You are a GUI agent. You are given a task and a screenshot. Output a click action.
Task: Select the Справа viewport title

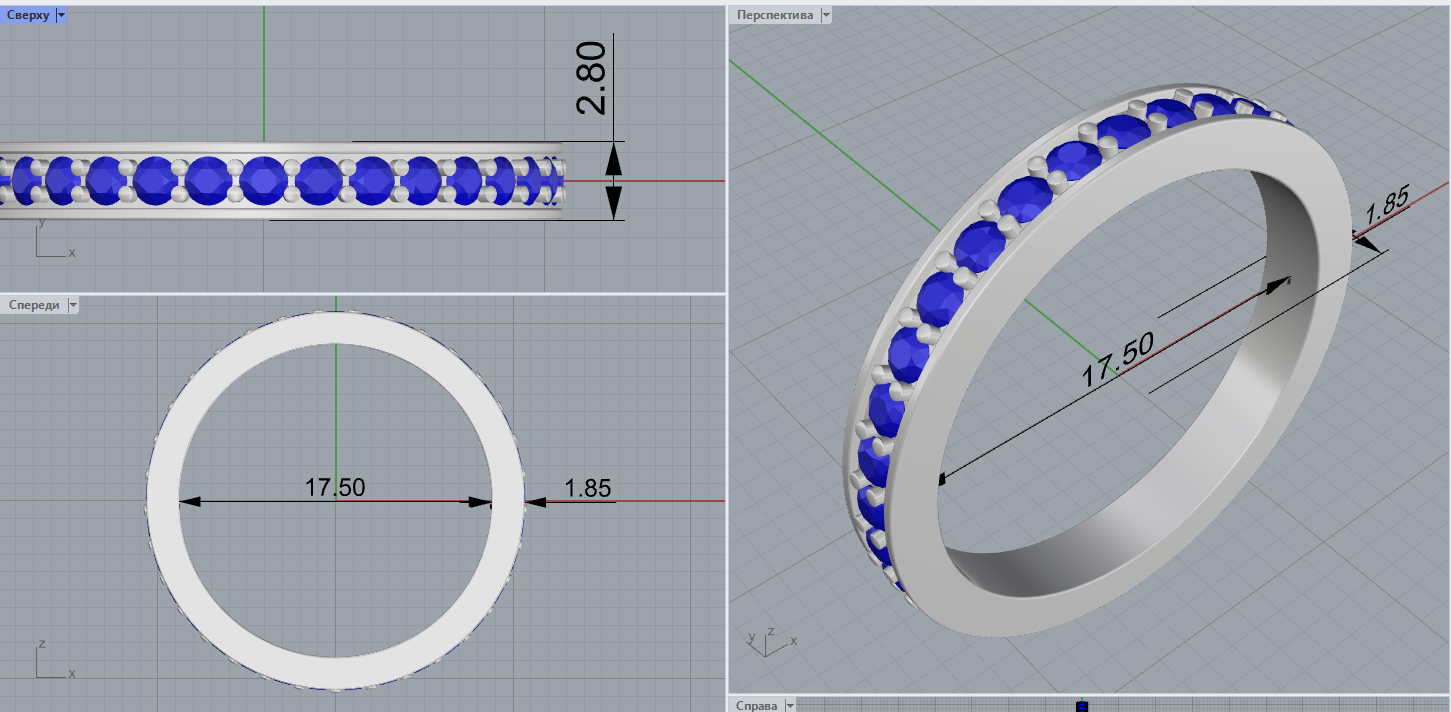[x=756, y=706]
